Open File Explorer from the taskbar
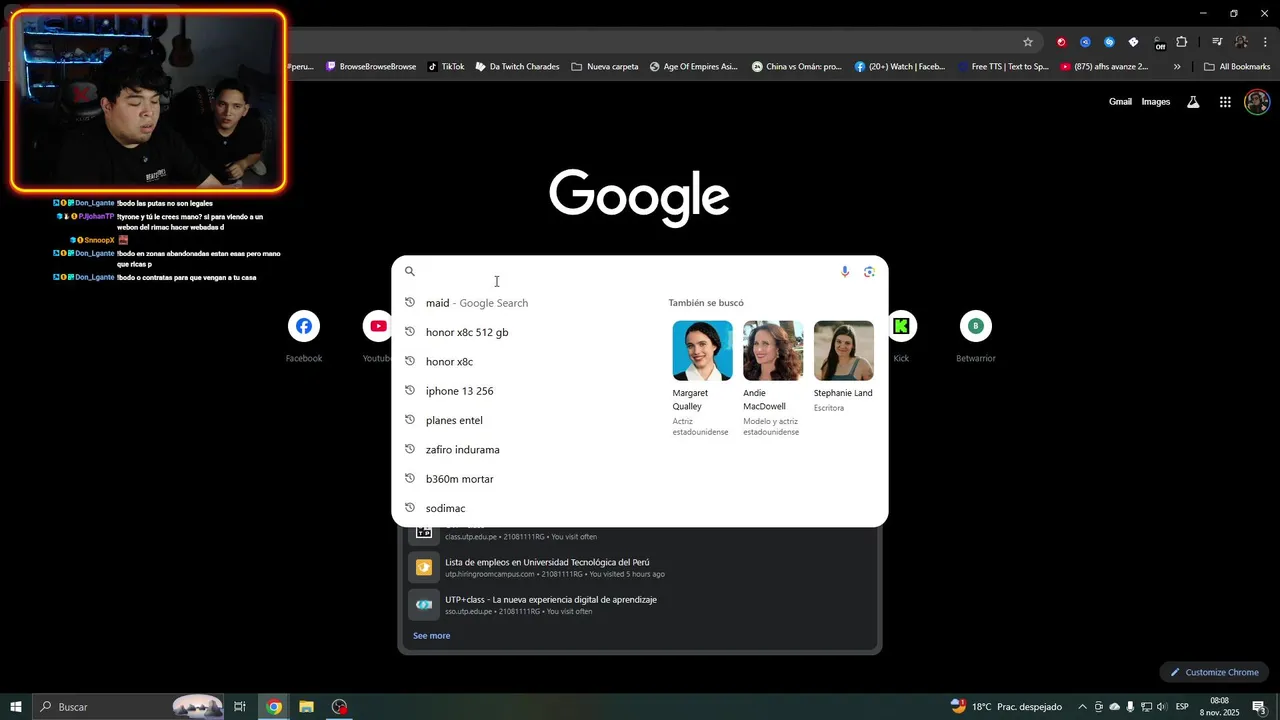The height and width of the screenshot is (720, 1280). pos(306,706)
